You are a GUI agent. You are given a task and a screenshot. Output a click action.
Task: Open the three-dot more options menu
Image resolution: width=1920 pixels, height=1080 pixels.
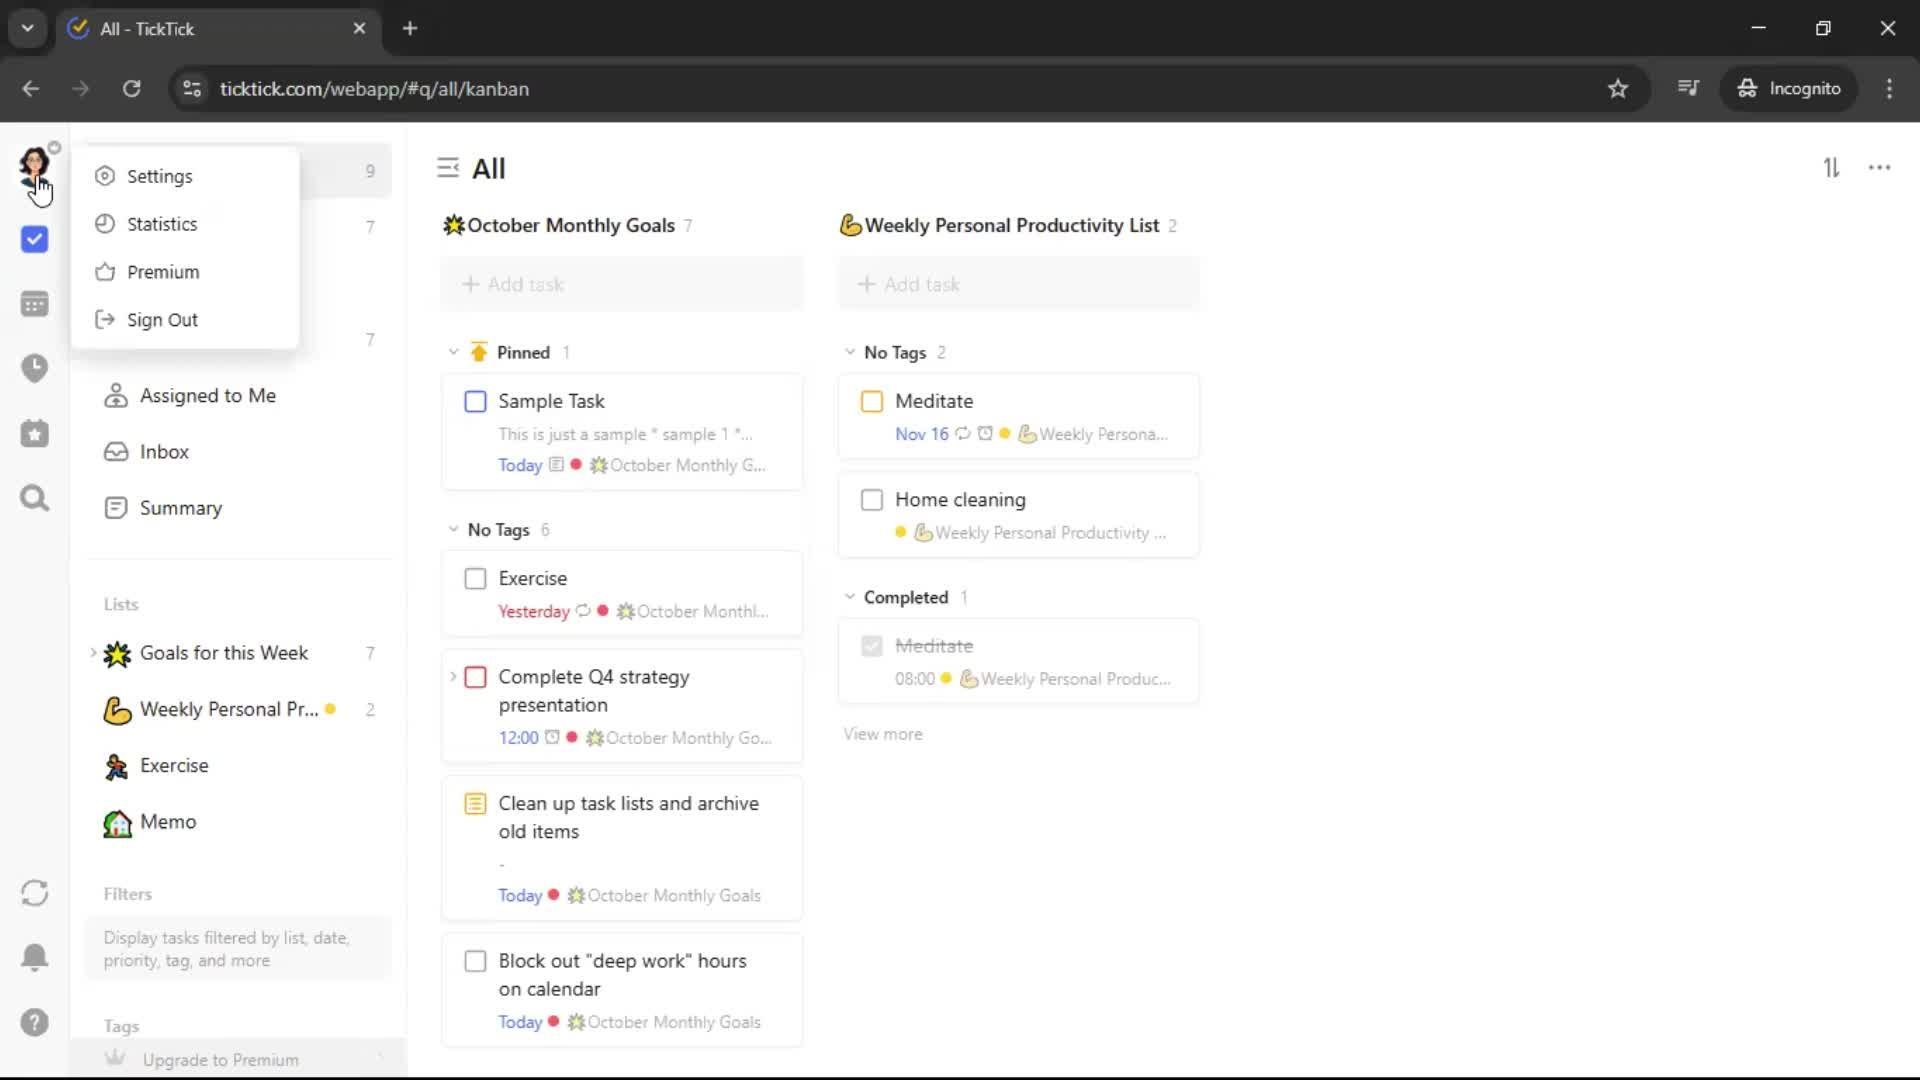click(1879, 168)
